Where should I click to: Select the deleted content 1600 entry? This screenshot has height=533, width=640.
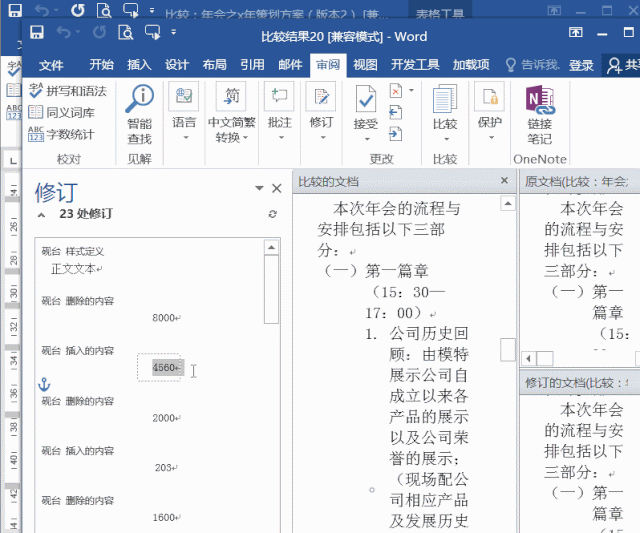(x=167, y=517)
